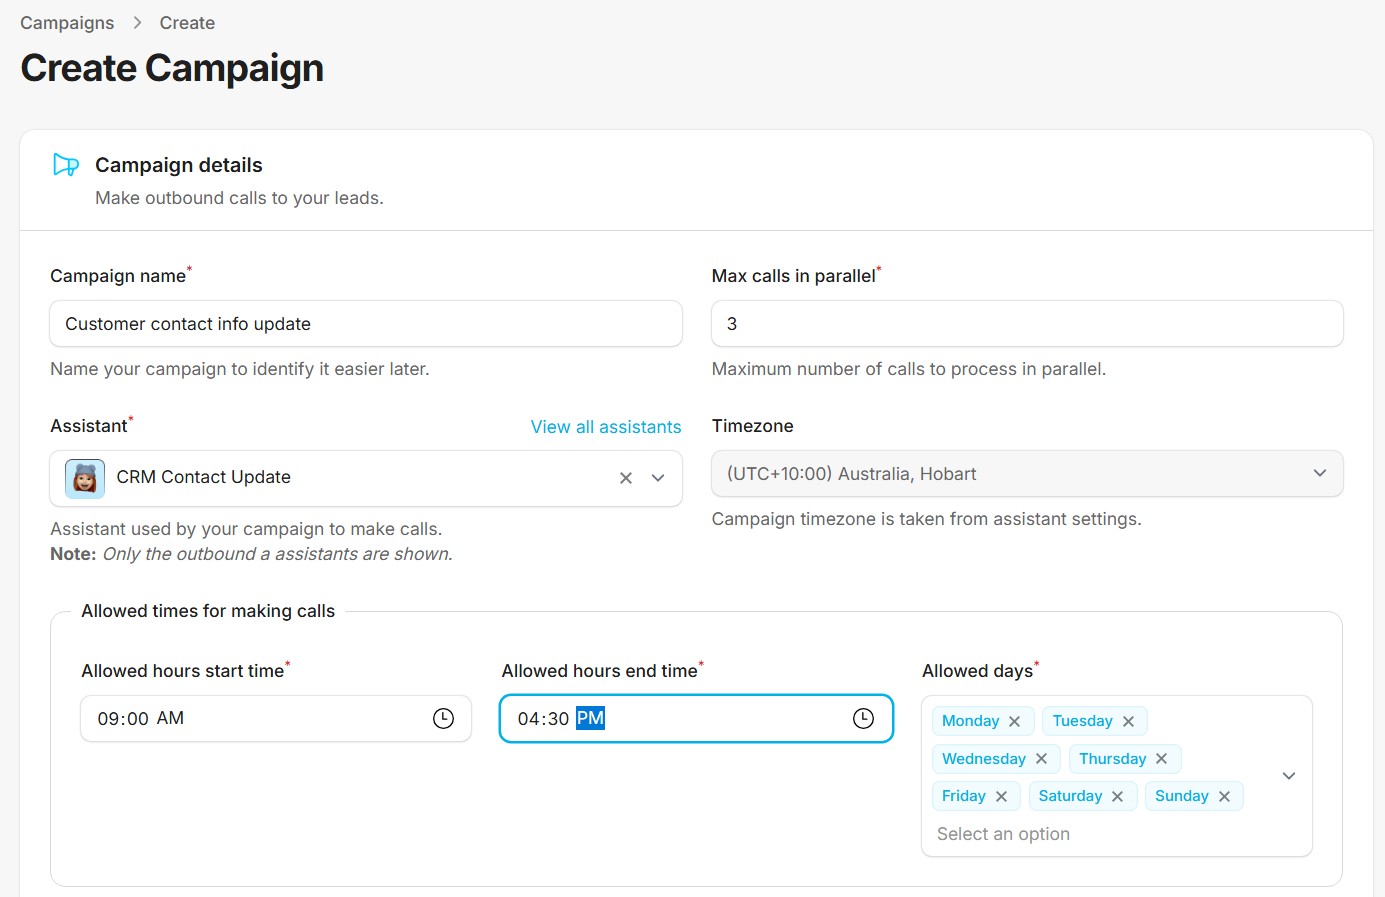Open View all assistants link
Screen dimensions: 1385x897
pos(605,427)
